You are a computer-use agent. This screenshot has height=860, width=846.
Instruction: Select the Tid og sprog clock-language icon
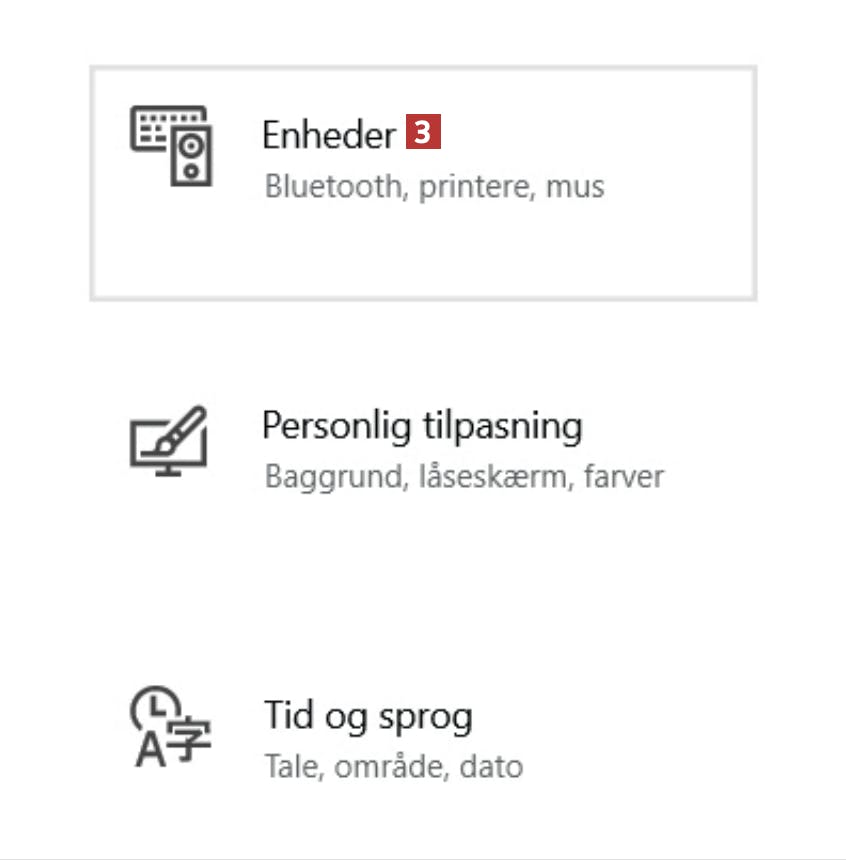[170, 726]
